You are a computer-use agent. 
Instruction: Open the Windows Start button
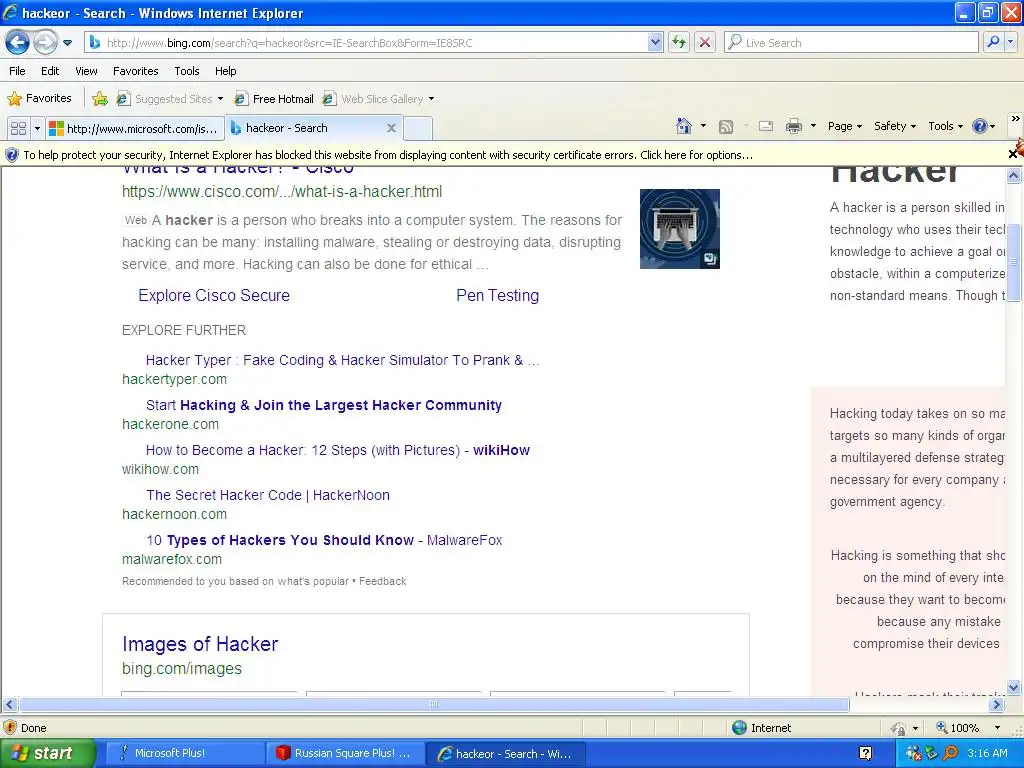(x=47, y=753)
